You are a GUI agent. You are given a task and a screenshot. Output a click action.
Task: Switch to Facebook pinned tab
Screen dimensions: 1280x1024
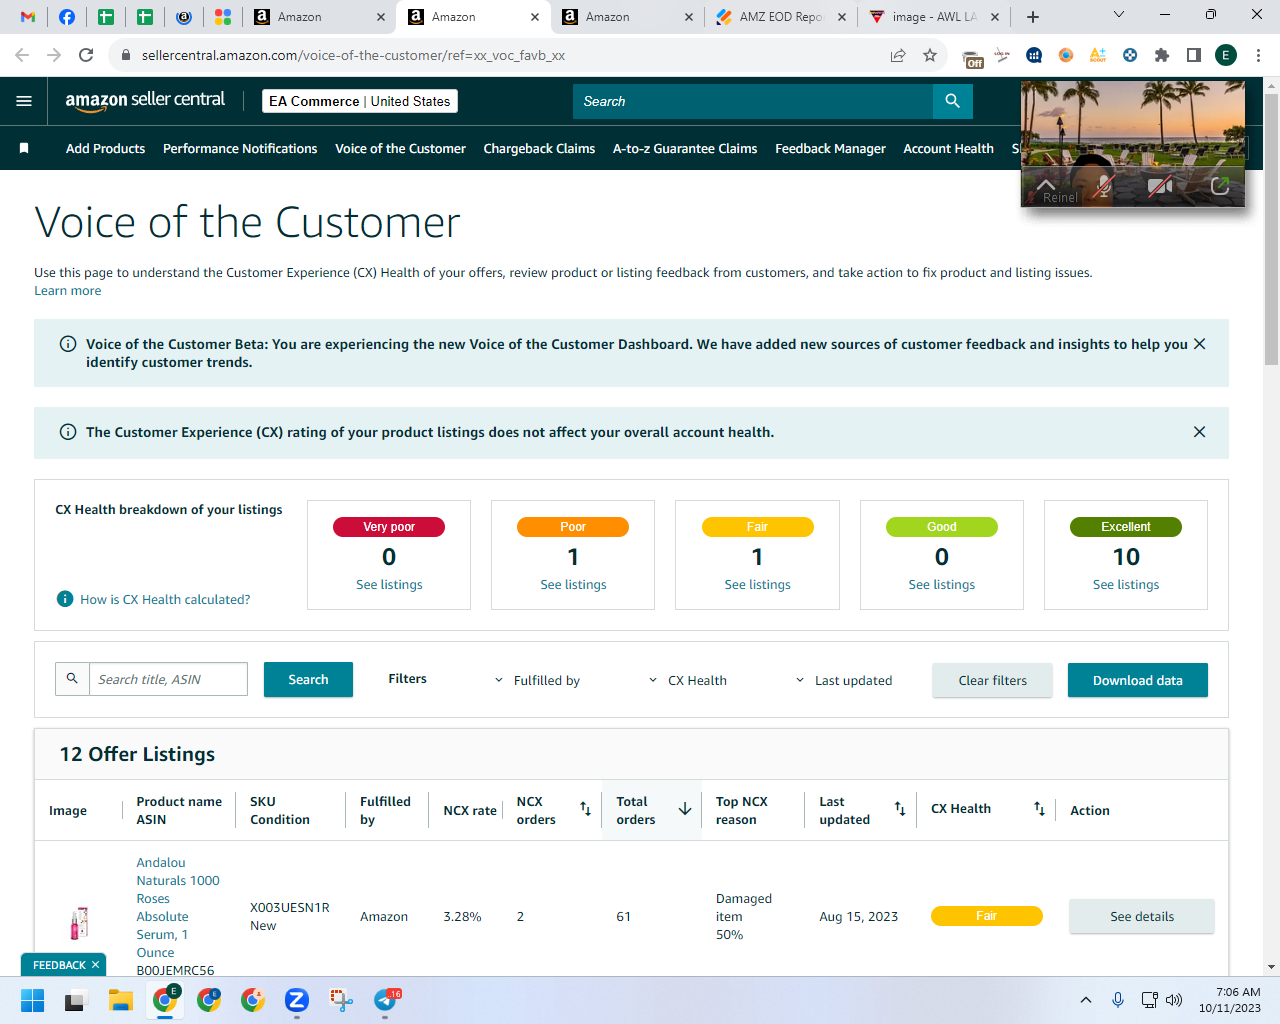point(67,17)
